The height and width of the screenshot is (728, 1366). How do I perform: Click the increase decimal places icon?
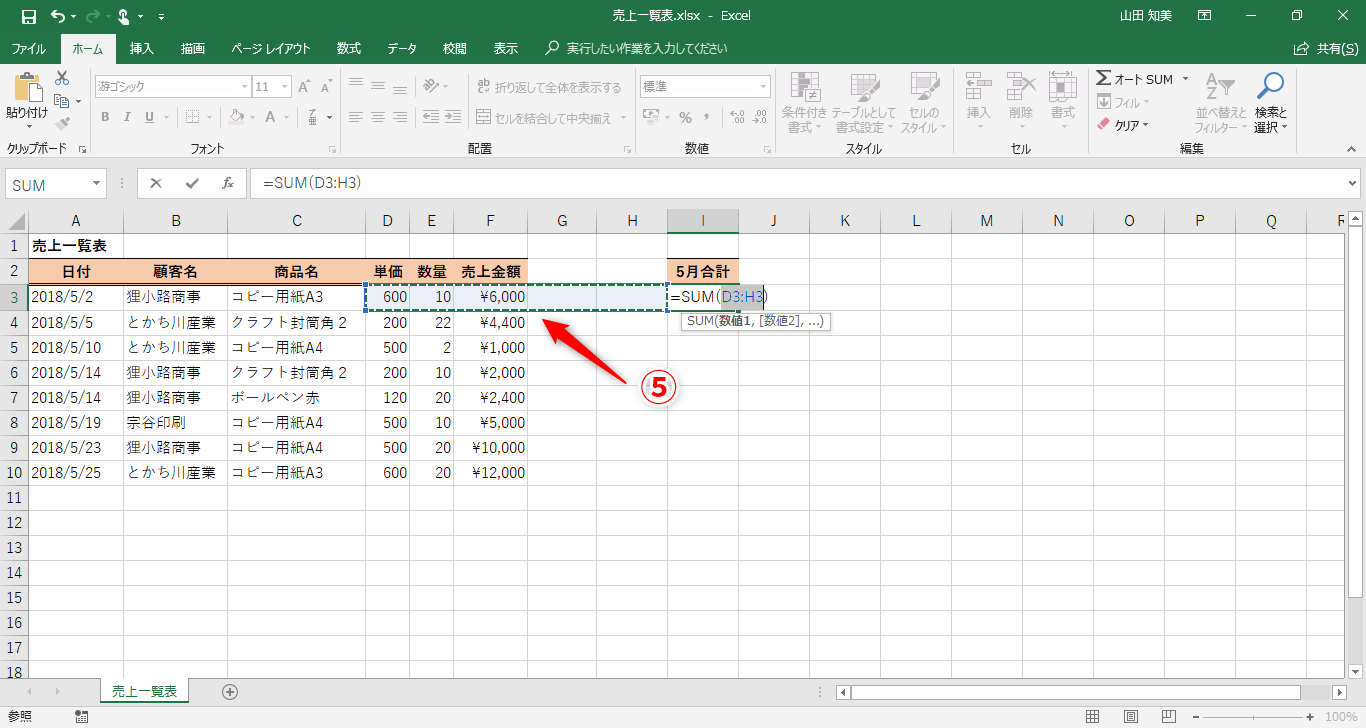click(736, 117)
